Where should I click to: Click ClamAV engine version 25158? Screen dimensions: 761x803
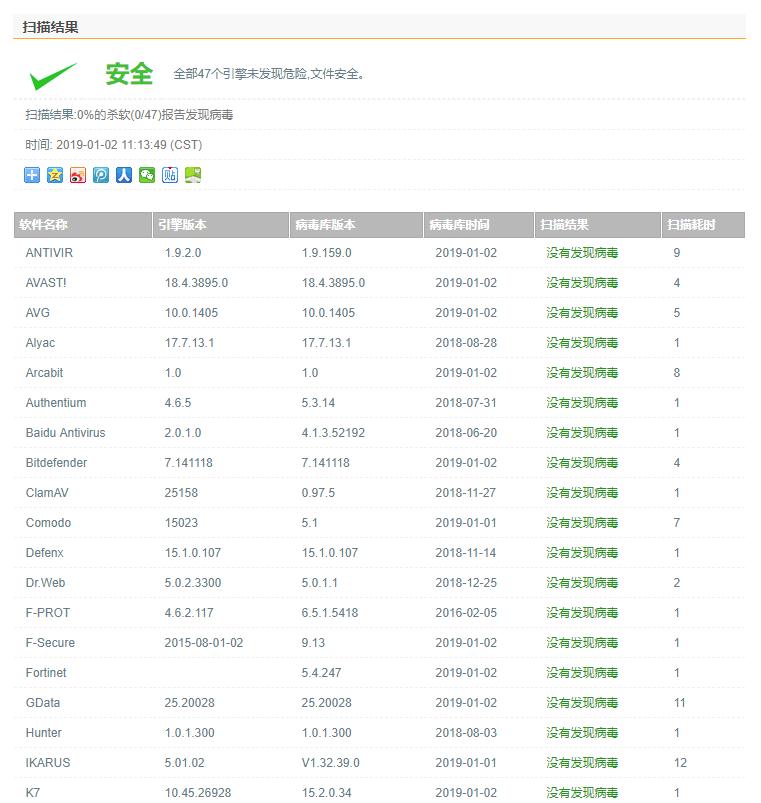coord(181,493)
